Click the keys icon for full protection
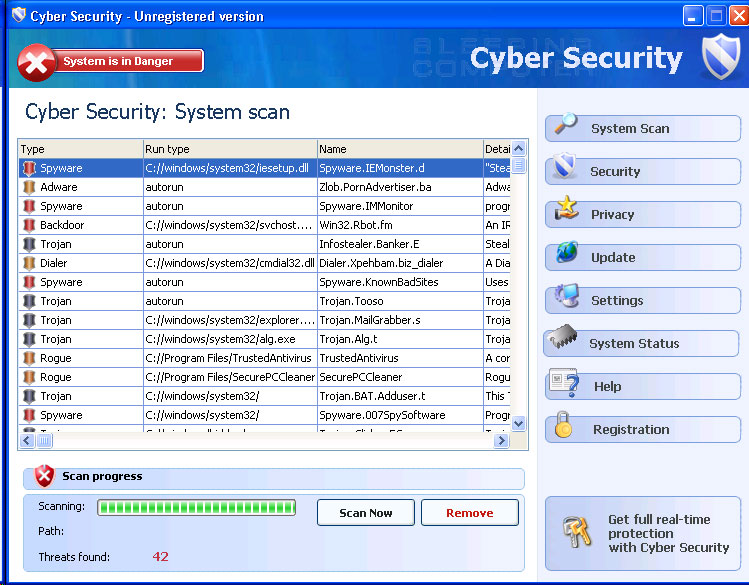The image size is (749, 585). pos(577,532)
